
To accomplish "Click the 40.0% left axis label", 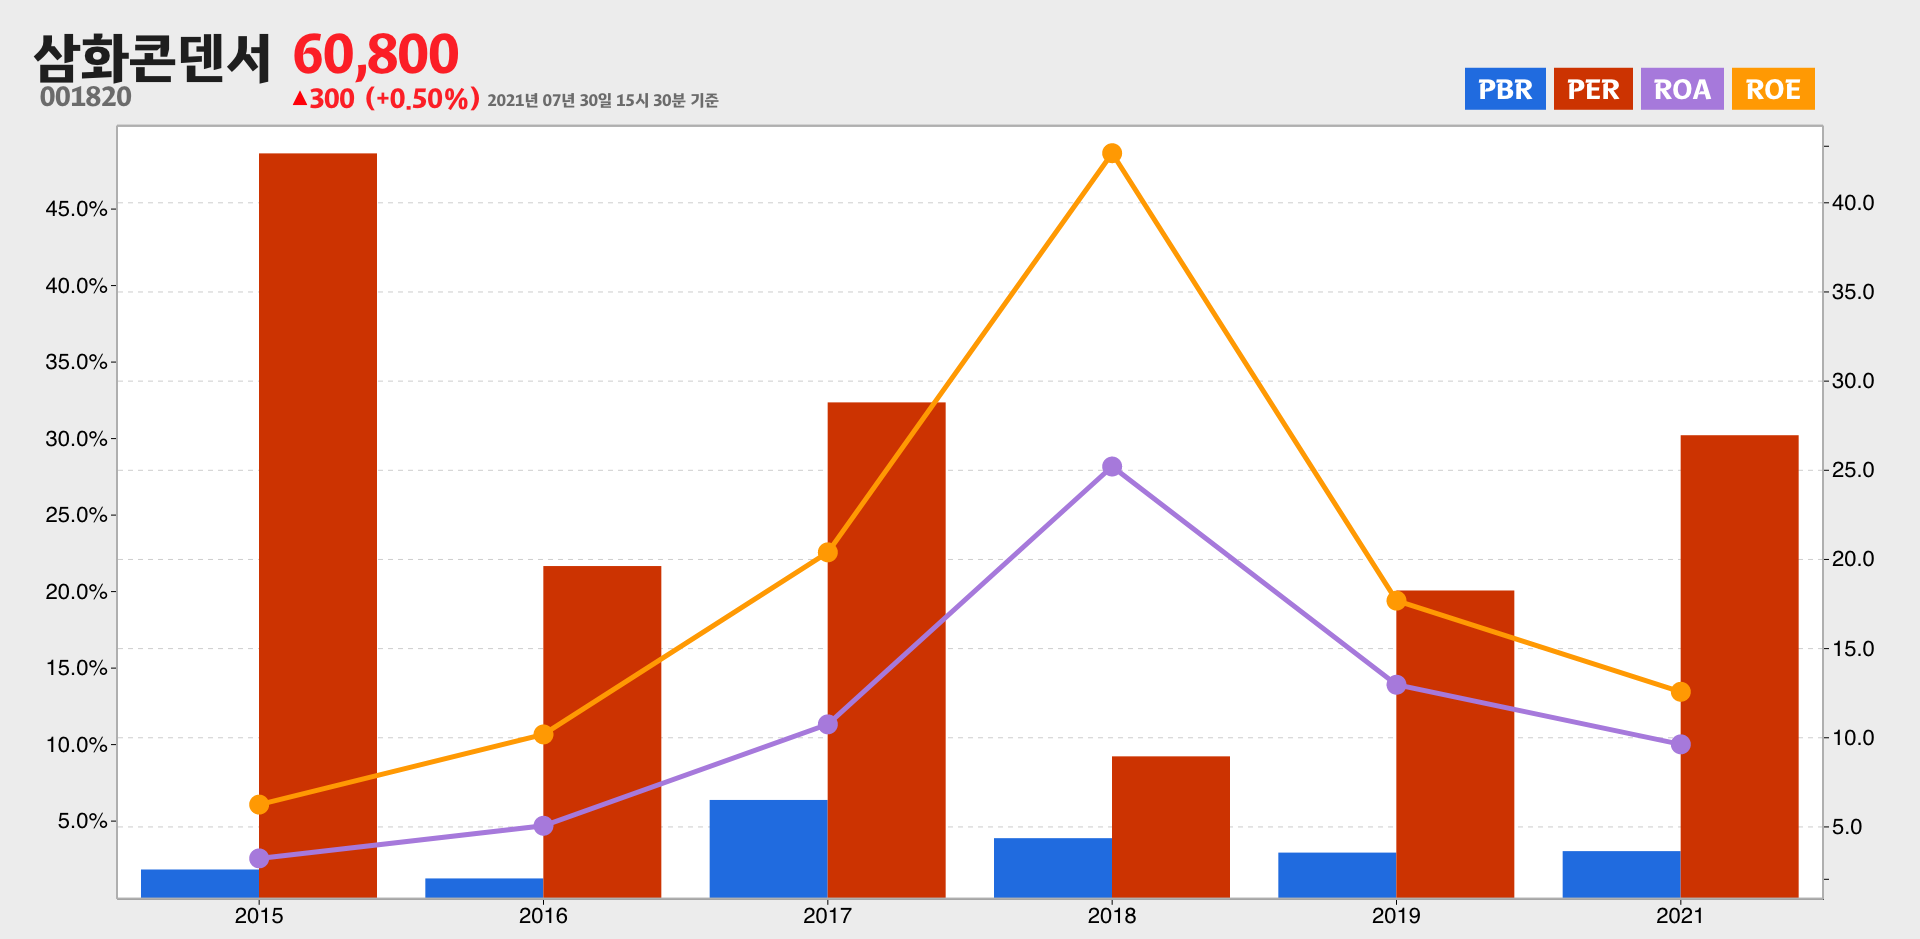I will [x=76, y=286].
